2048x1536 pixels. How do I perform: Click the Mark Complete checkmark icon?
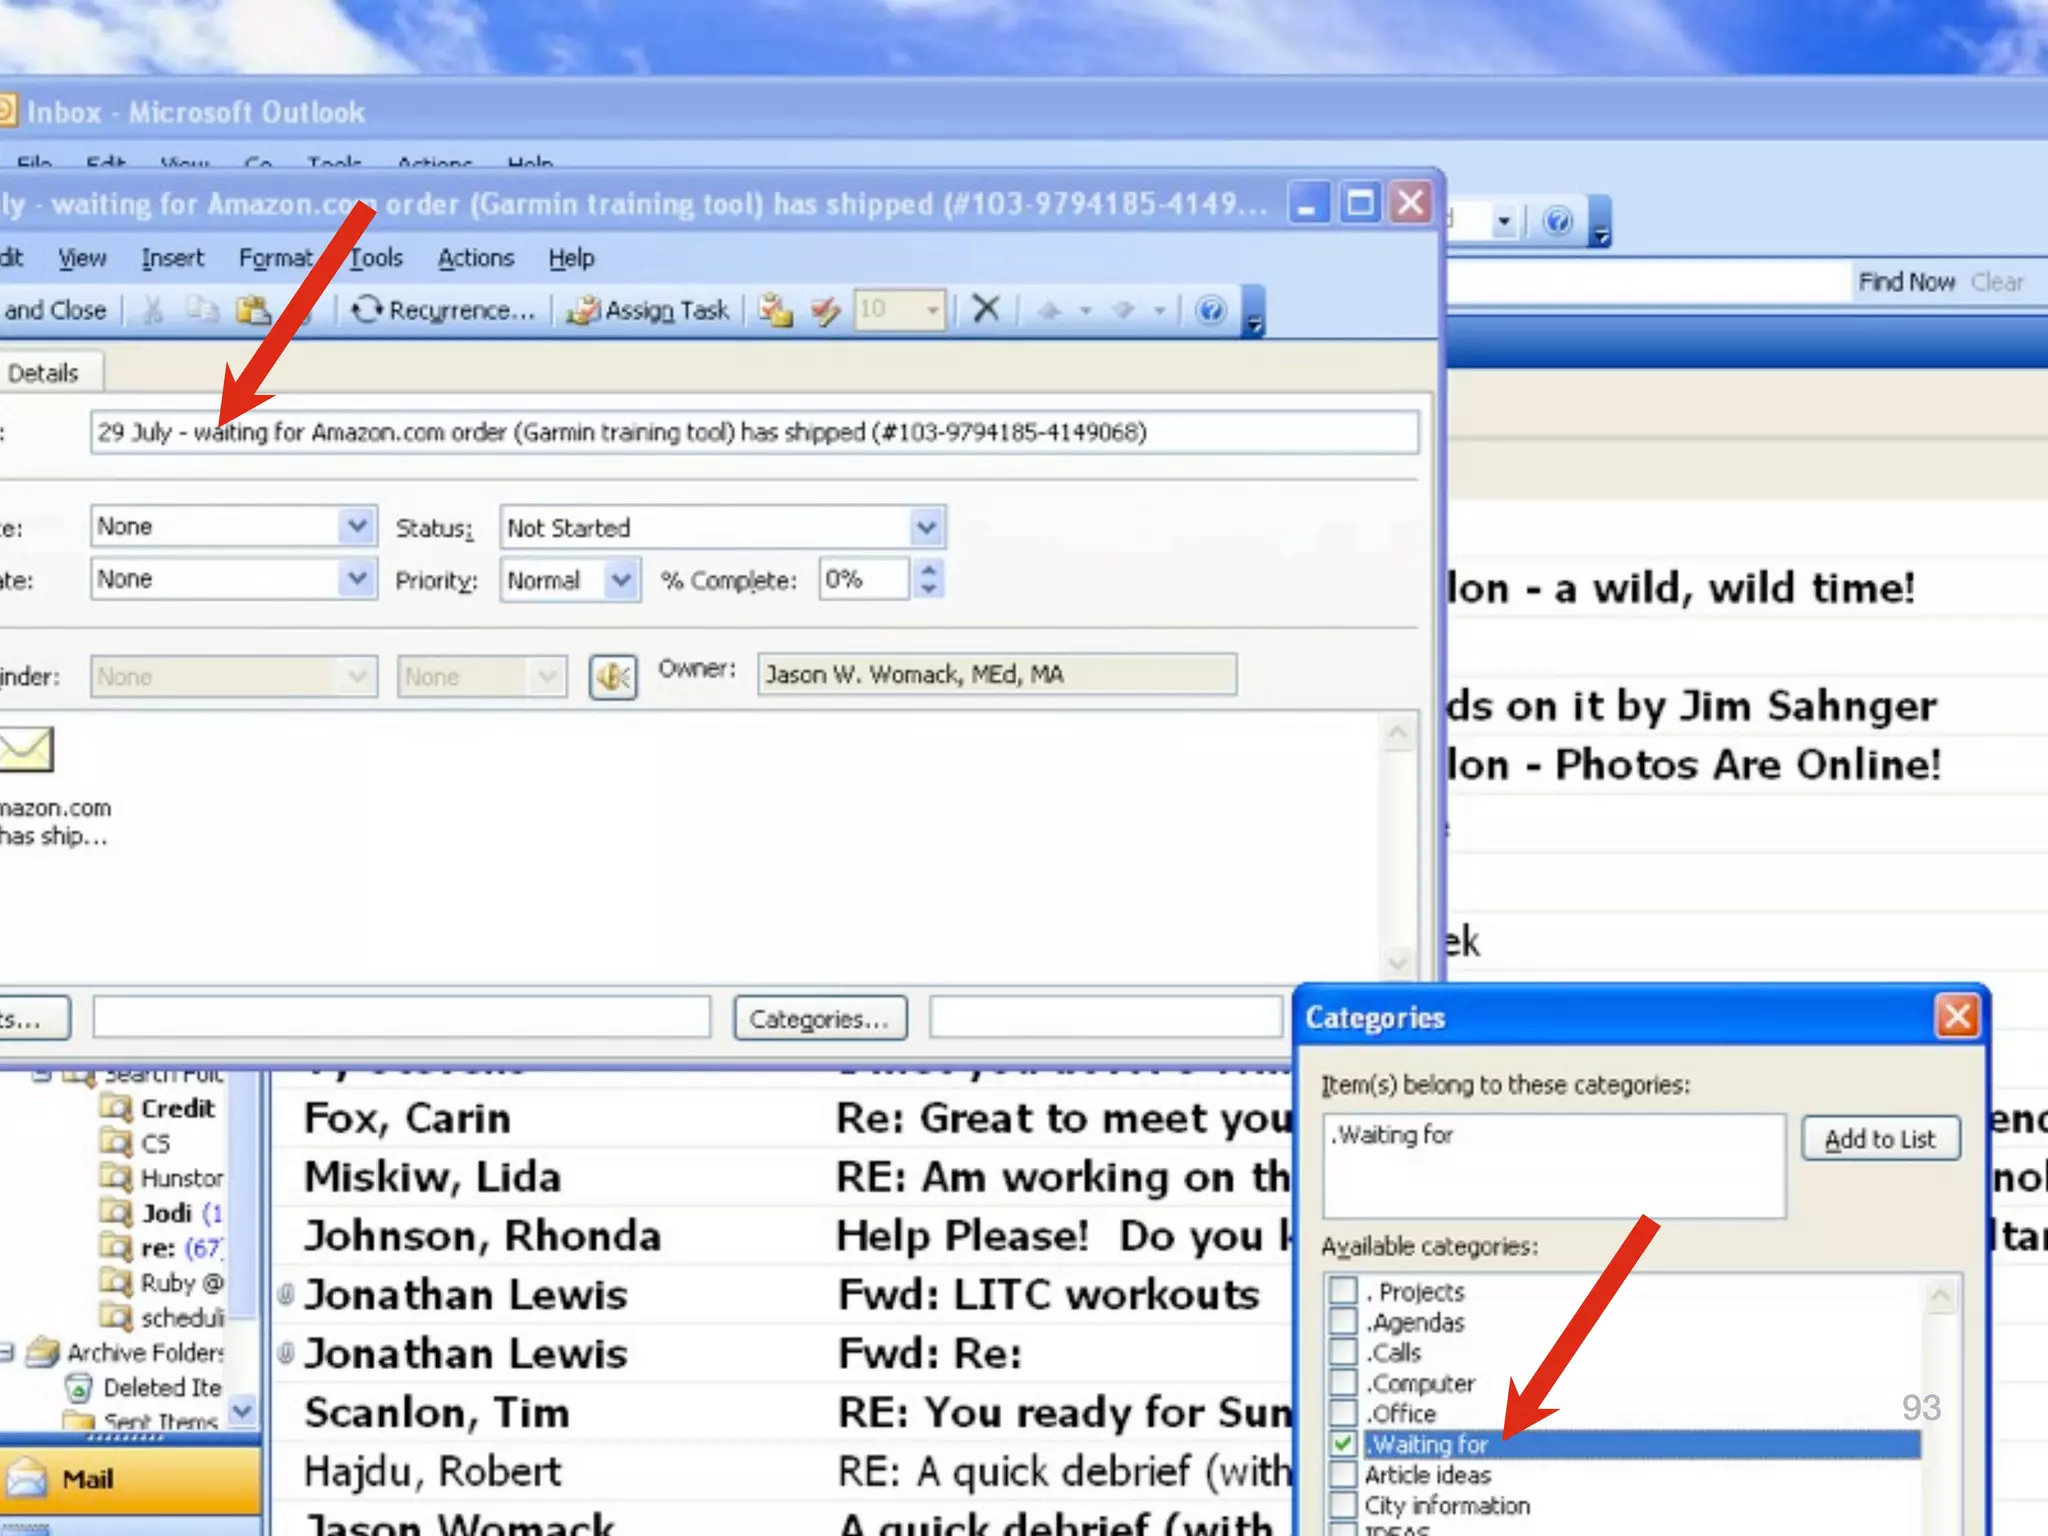[825, 310]
